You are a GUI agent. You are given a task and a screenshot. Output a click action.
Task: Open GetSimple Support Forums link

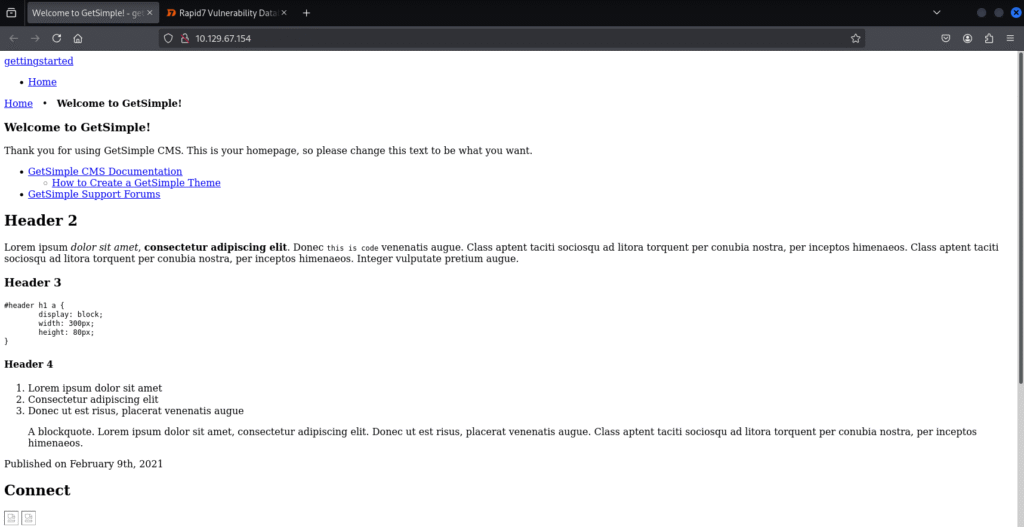pos(94,194)
